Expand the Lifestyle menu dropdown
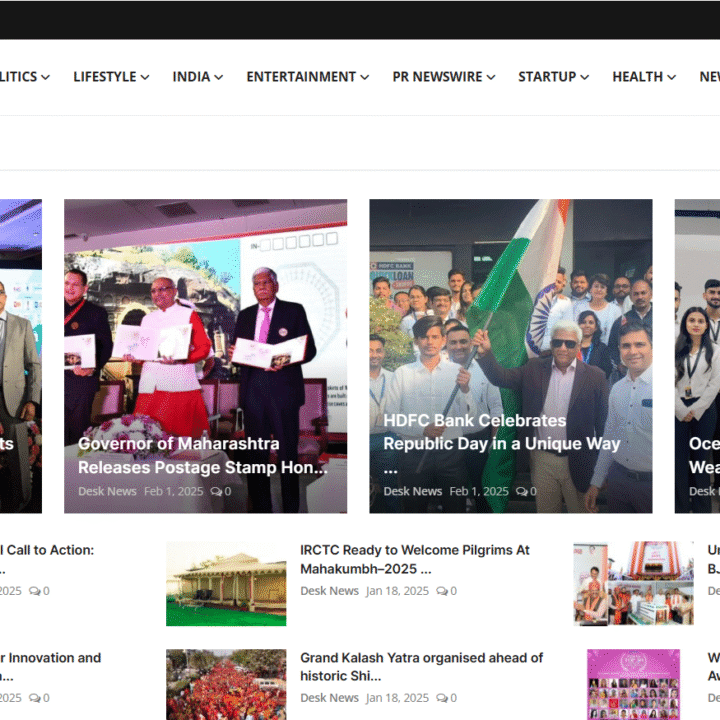 (x=111, y=77)
